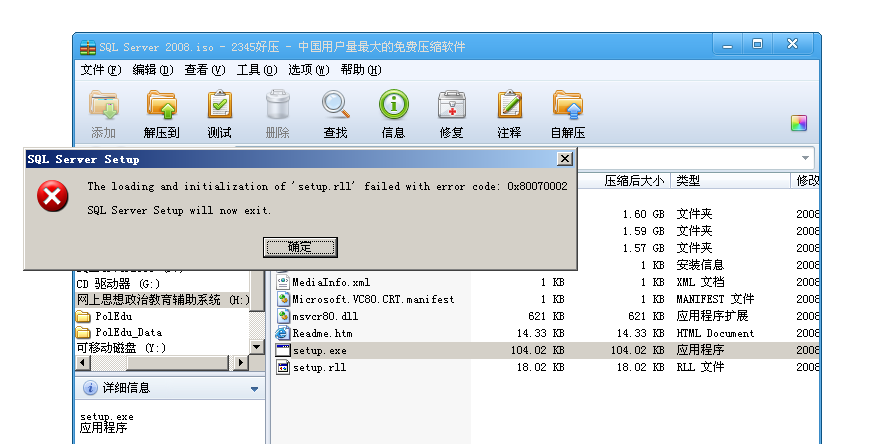
Task: Select the MediaInfo.xml file name
Action: 331,282
